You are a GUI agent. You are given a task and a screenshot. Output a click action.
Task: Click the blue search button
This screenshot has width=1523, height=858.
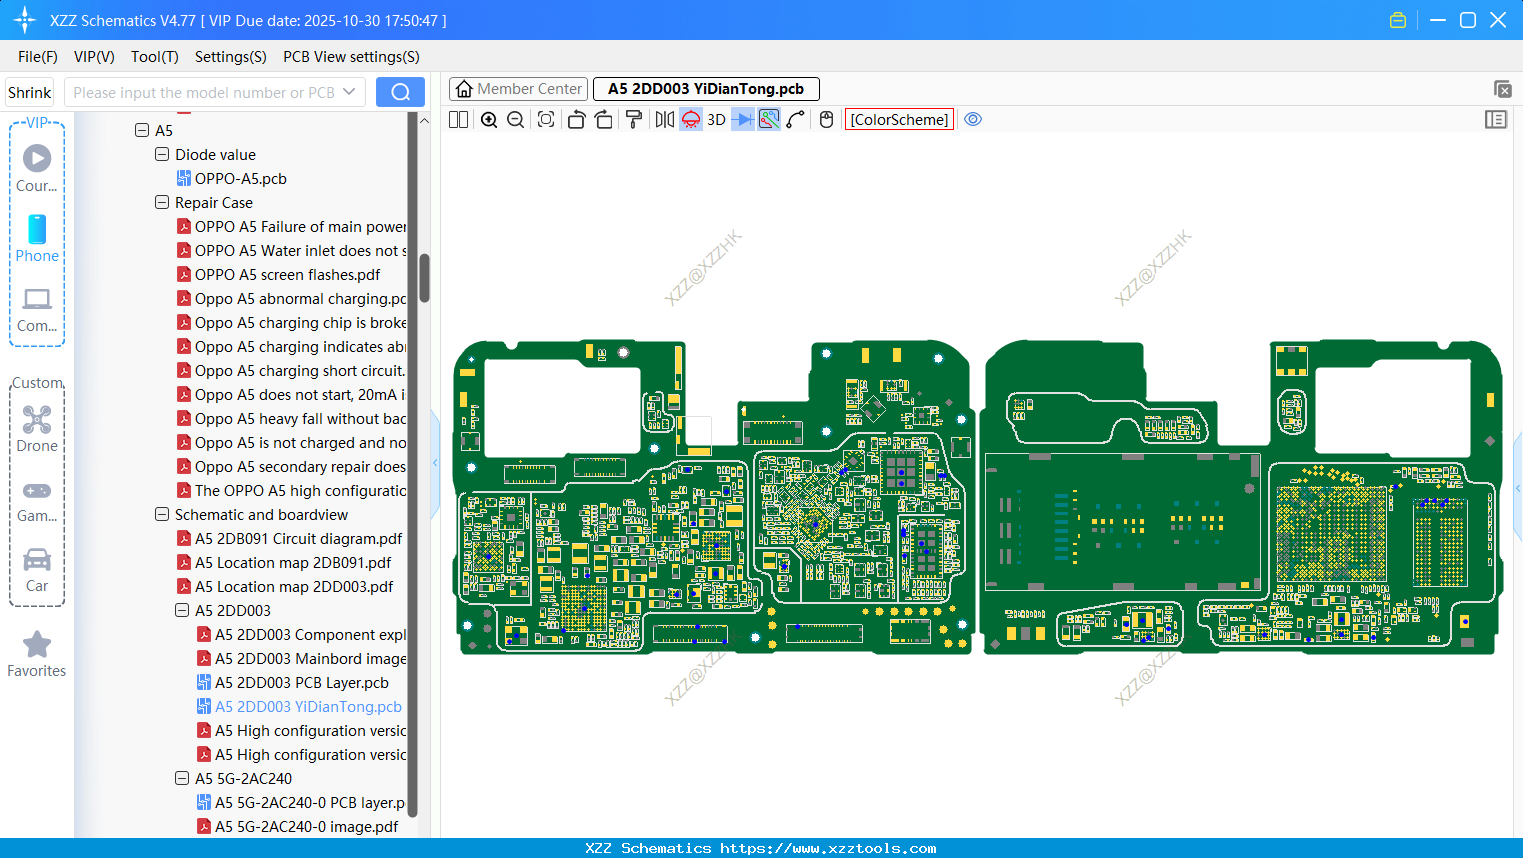point(400,92)
